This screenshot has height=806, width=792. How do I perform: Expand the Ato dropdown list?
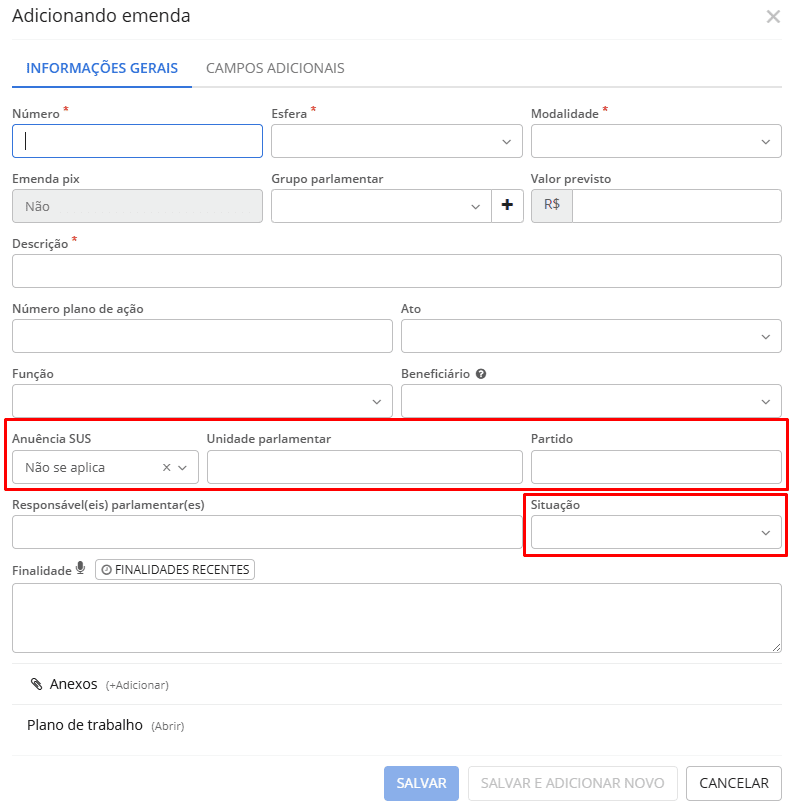[591, 337]
